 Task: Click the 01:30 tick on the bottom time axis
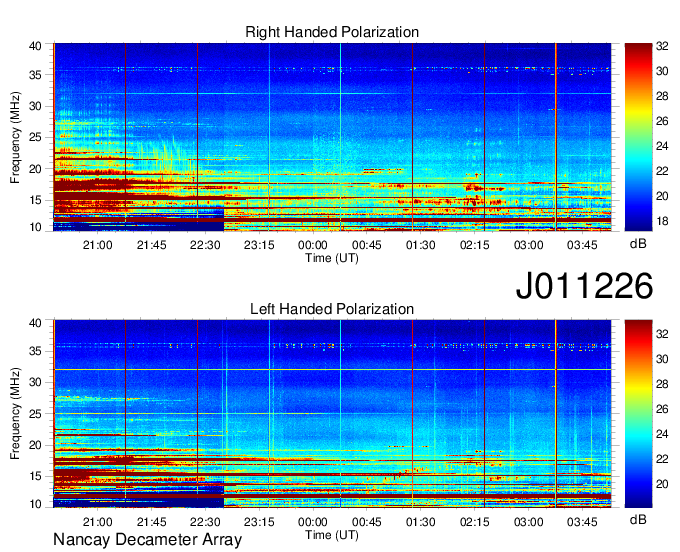click(x=420, y=522)
